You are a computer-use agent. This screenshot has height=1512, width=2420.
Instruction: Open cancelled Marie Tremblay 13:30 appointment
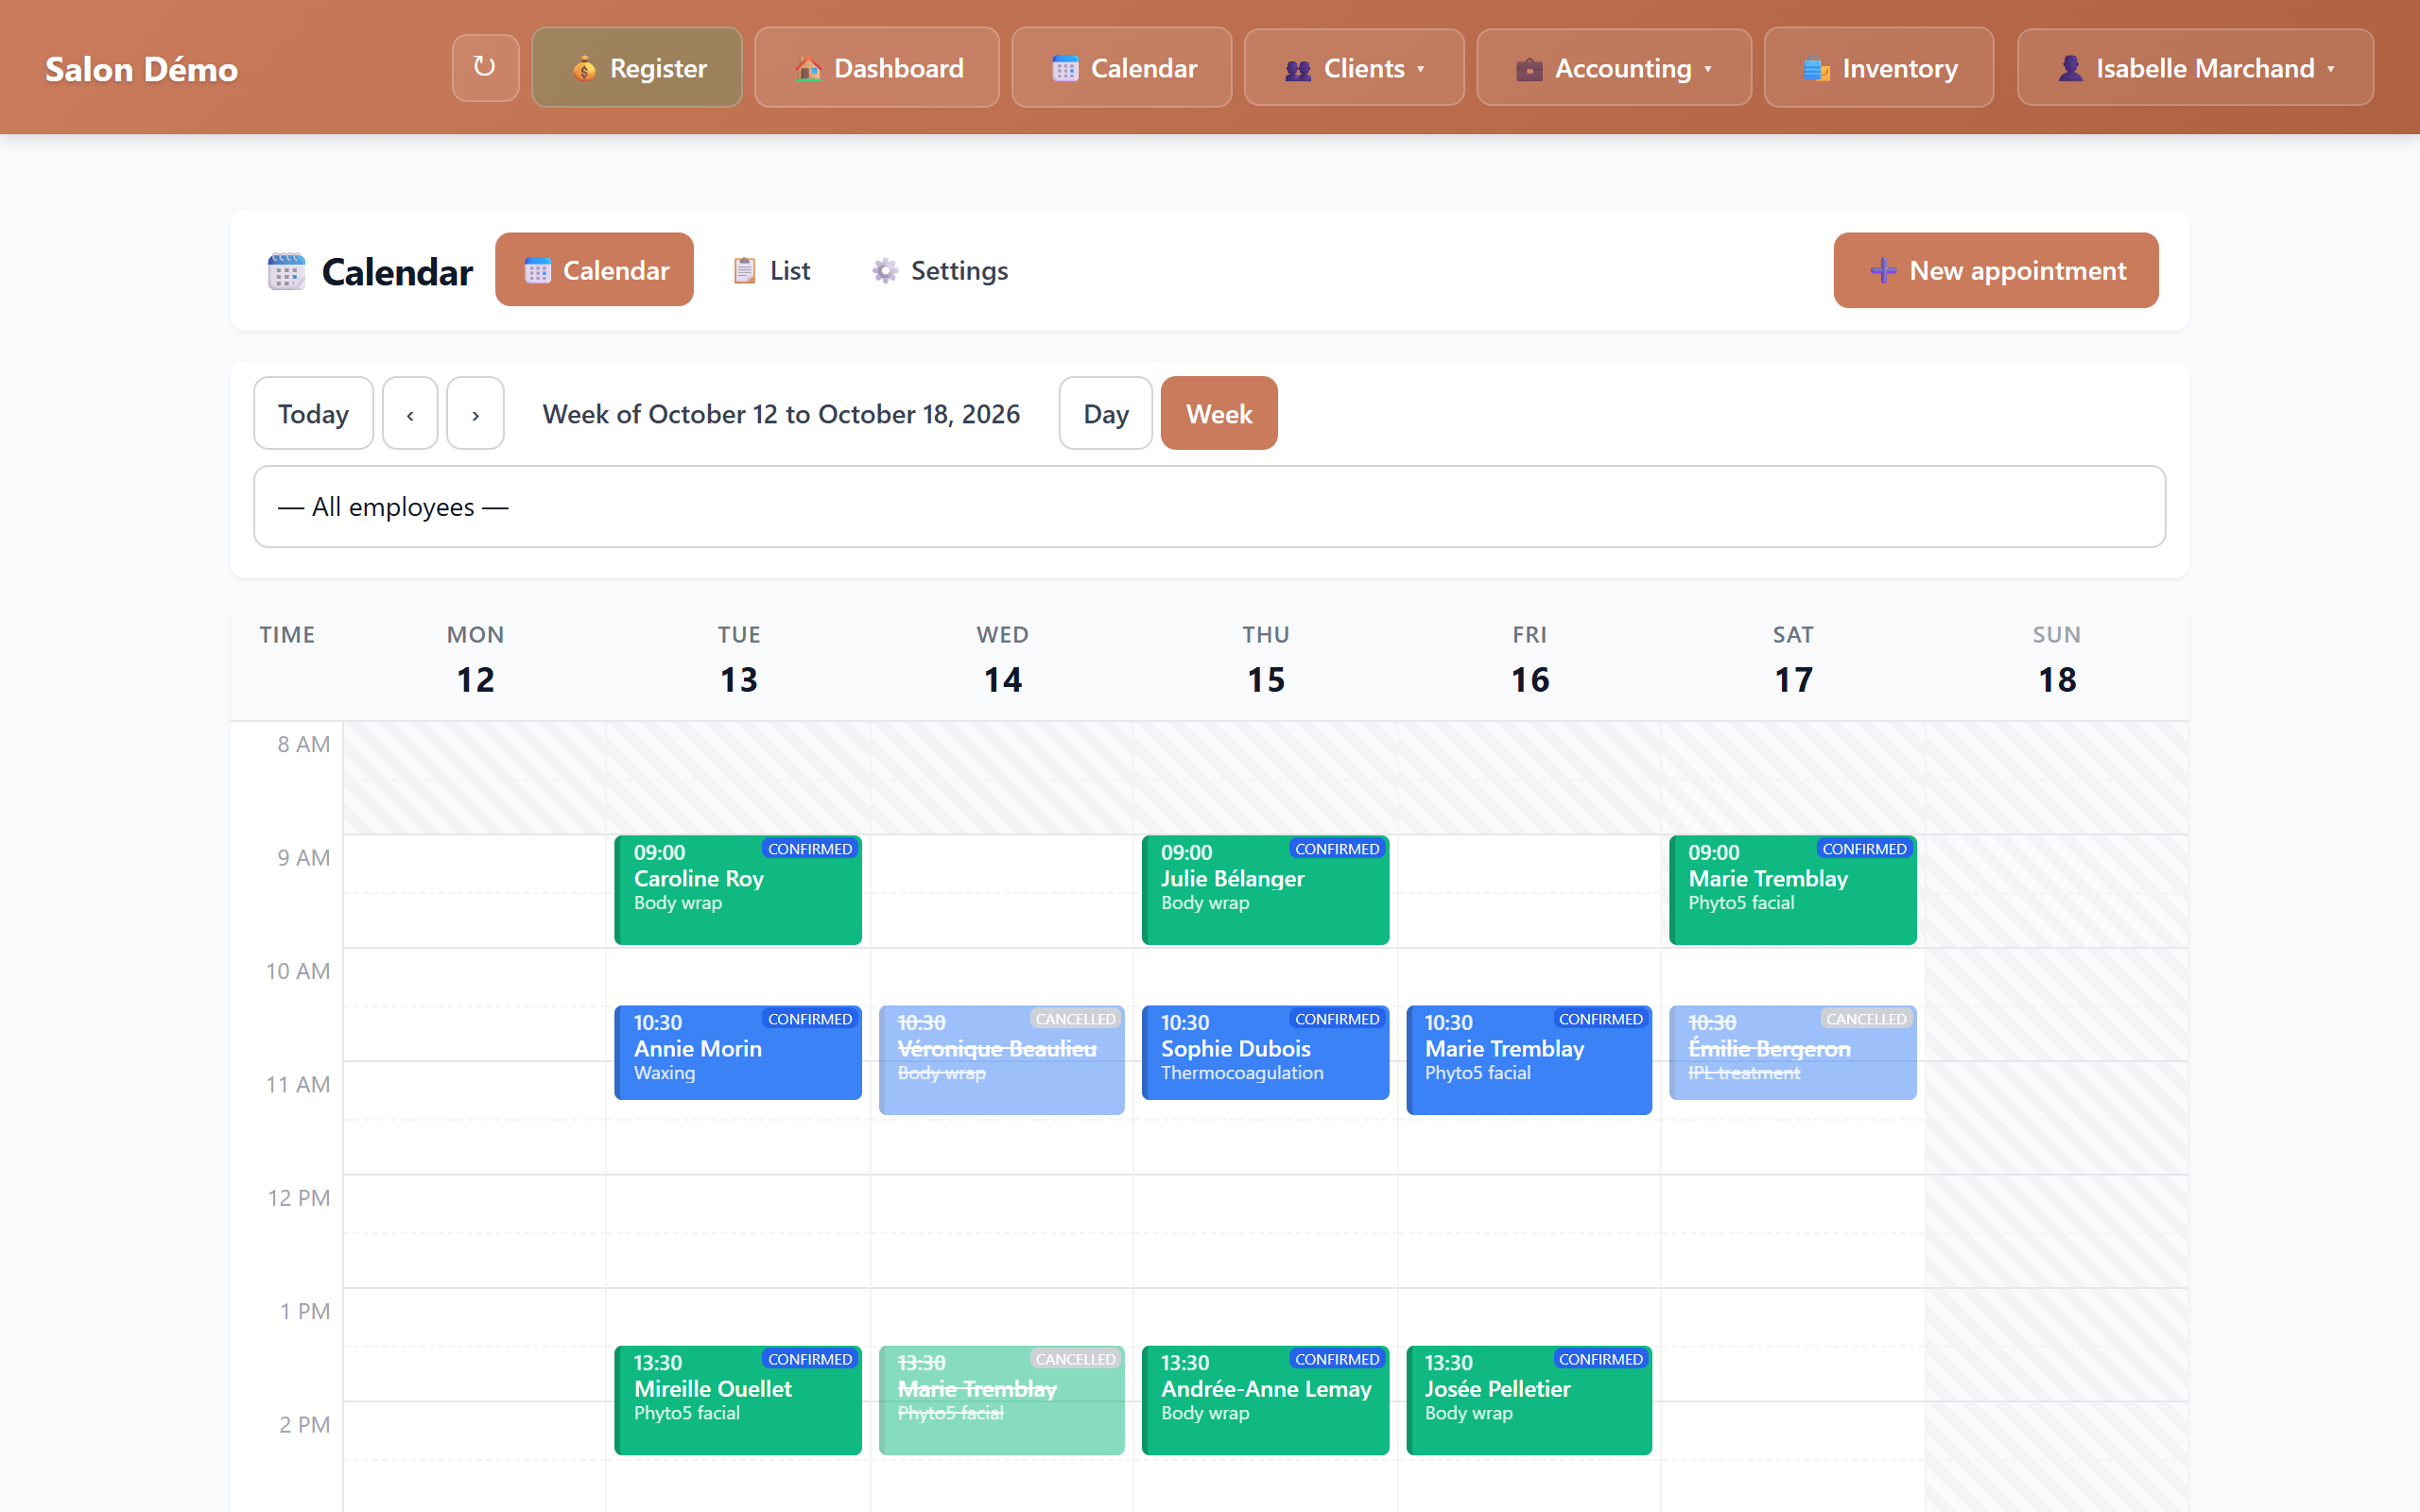pyautogui.click(x=1002, y=1400)
